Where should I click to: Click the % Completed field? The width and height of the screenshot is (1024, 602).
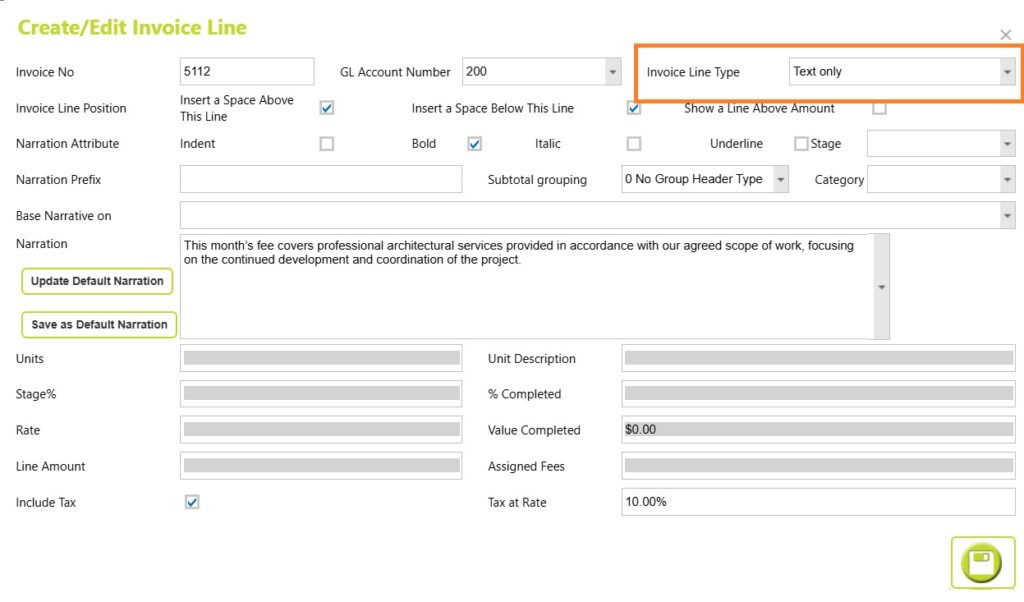pos(818,394)
